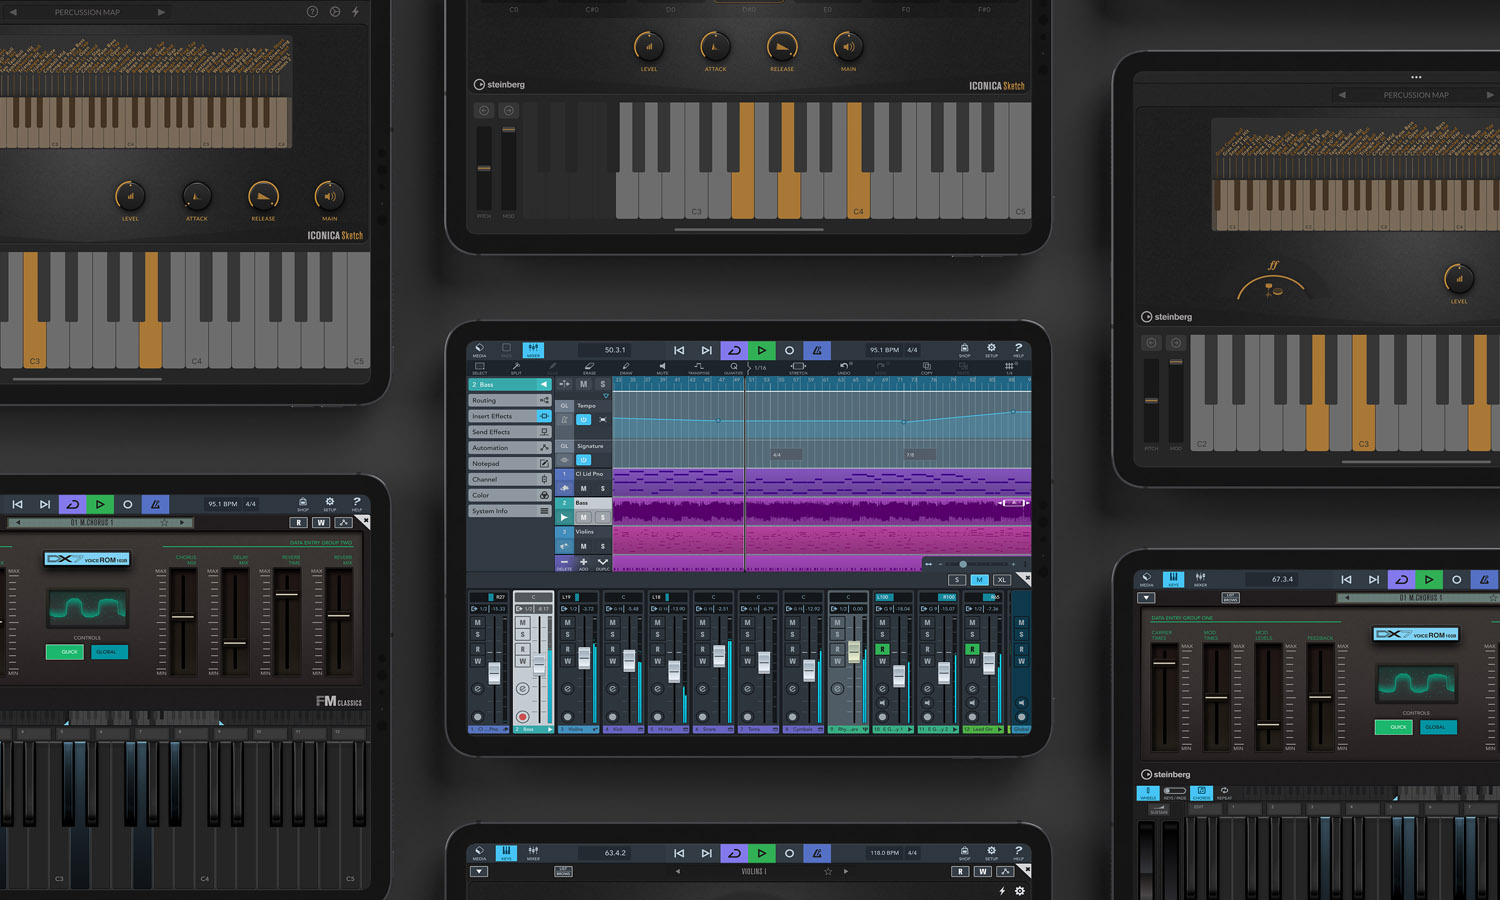Image resolution: width=1500 pixels, height=900 pixels.
Task: Click Delay Mix slider on left FM iPad
Action: tap(235, 622)
